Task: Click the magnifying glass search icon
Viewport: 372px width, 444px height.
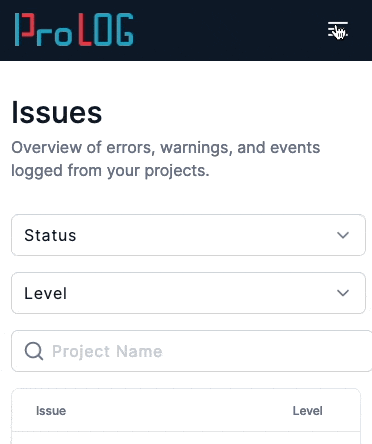Action: pos(34,351)
